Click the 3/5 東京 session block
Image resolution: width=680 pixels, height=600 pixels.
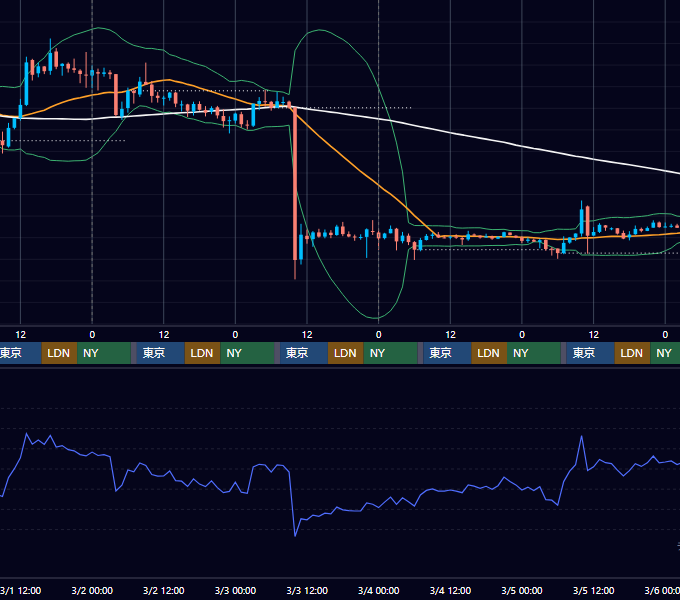[590, 353]
